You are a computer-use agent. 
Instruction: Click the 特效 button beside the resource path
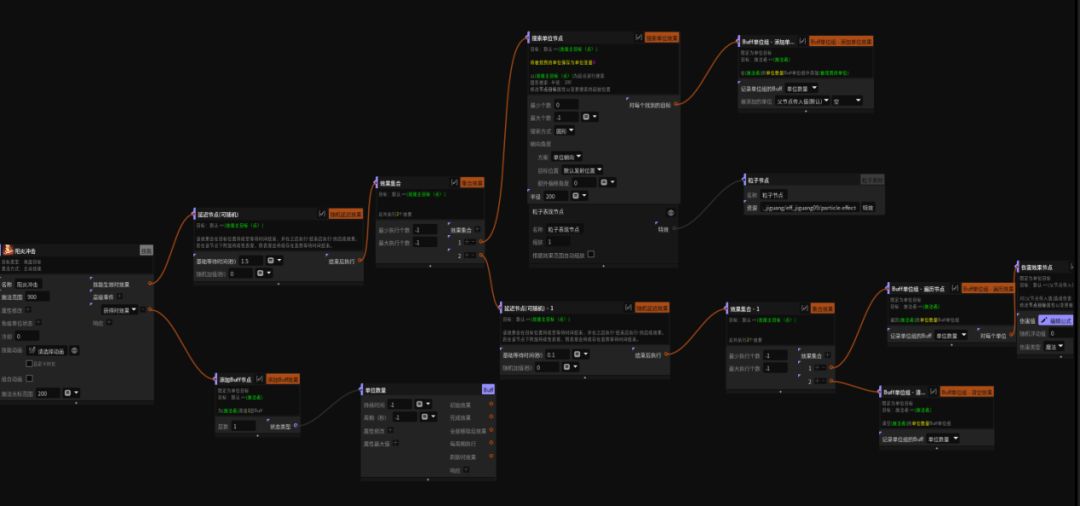869,207
